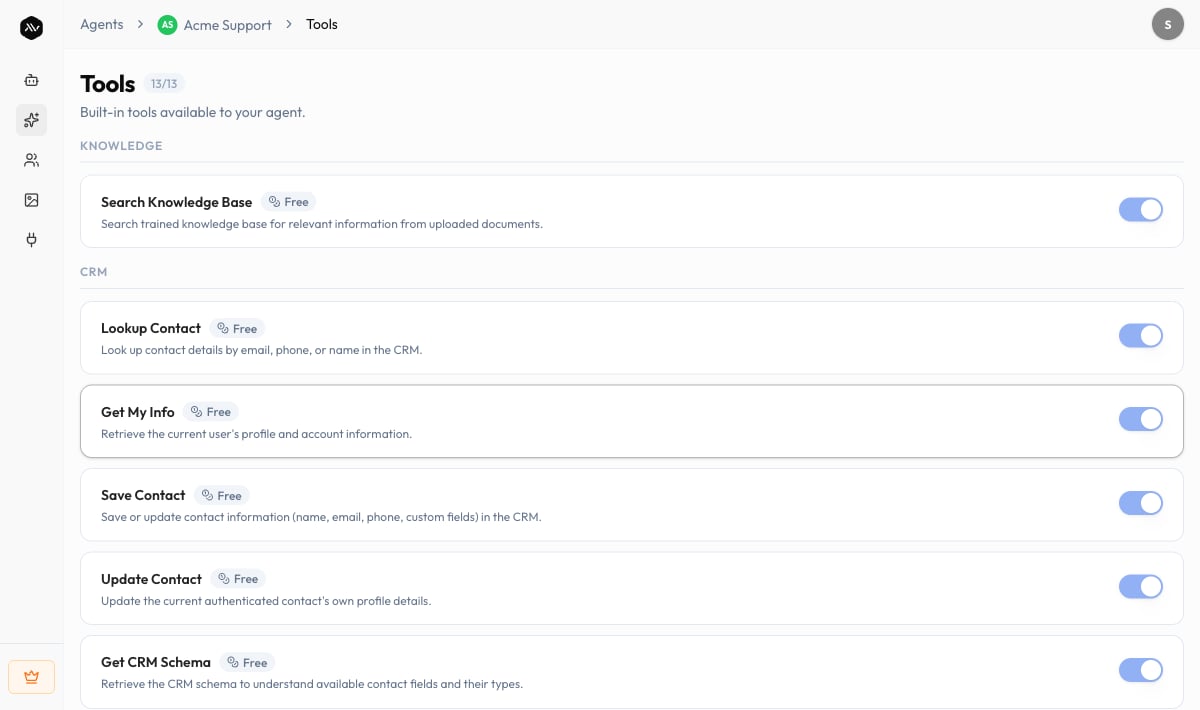Disable the Get CRM Schema tool

(x=1141, y=670)
